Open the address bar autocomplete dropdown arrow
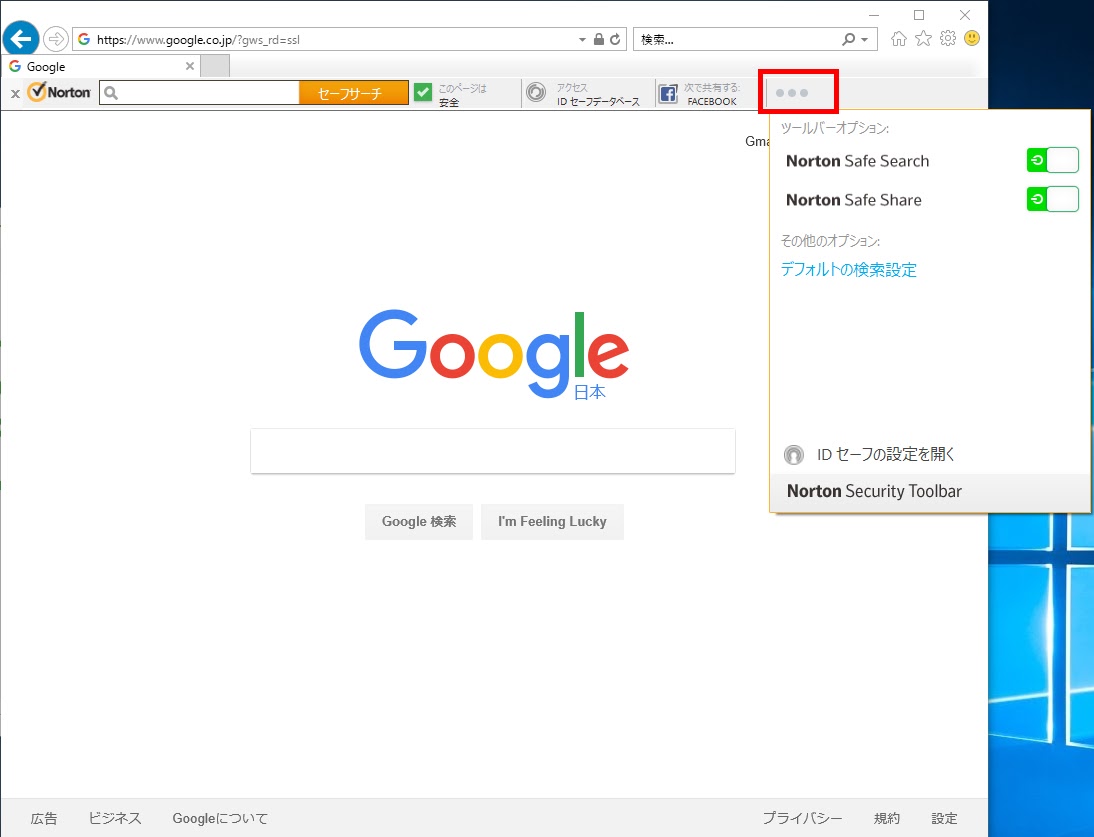Viewport: 1094px width, 837px height. point(582,40)
